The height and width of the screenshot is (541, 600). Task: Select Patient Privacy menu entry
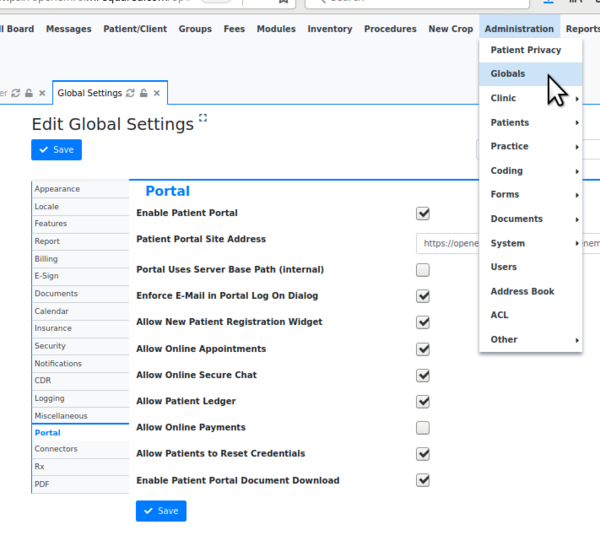pyautogui.click(x=530, y=50)
